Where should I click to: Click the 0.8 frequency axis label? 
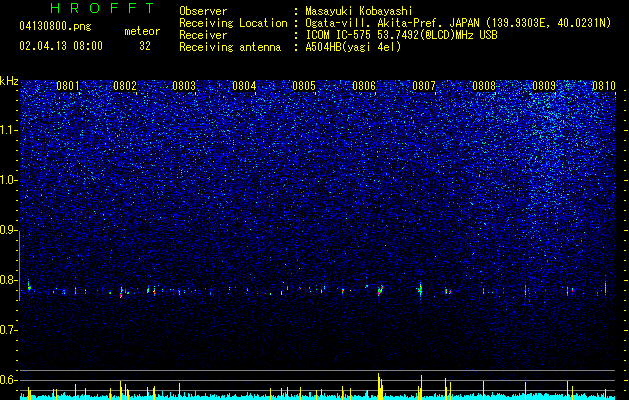point(8,280)
